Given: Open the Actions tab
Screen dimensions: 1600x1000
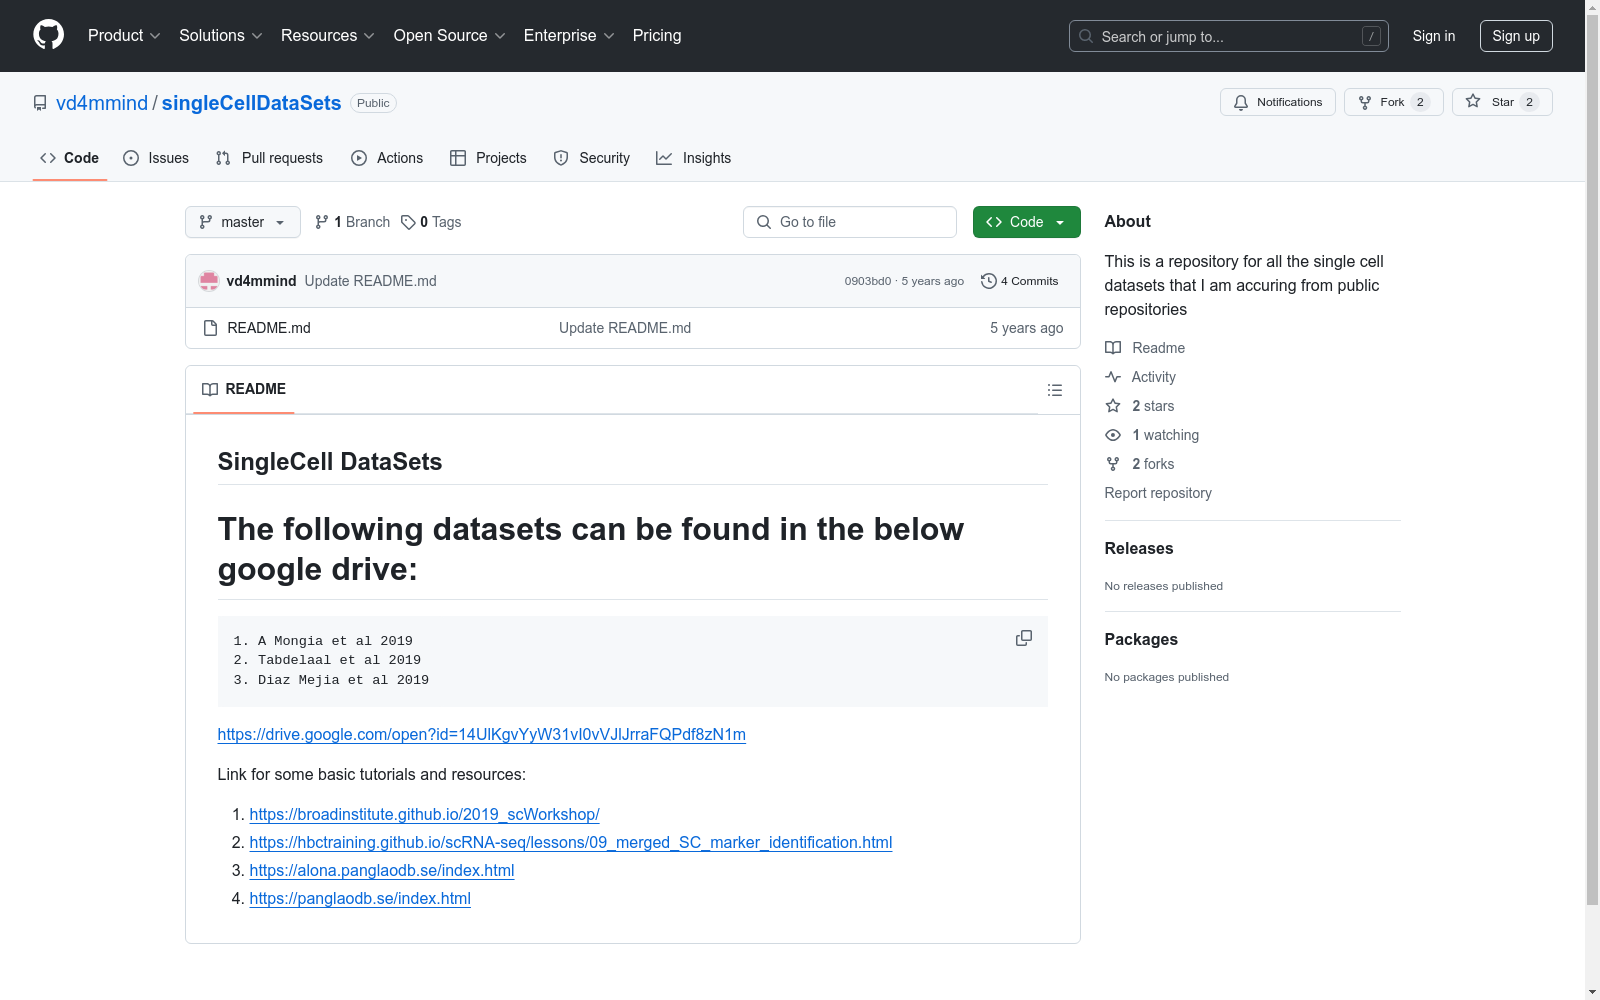Looking at the screenshot, I should point(387,158).
